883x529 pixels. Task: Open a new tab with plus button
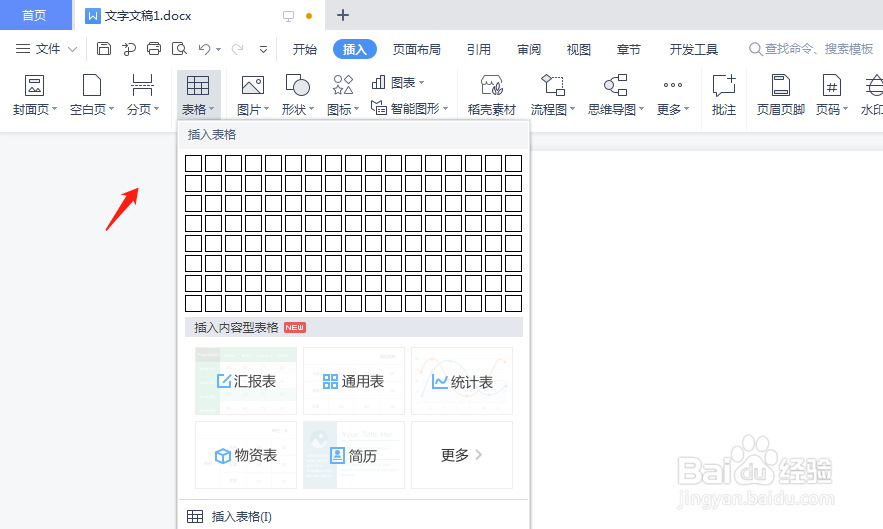[x=343, y=15]
